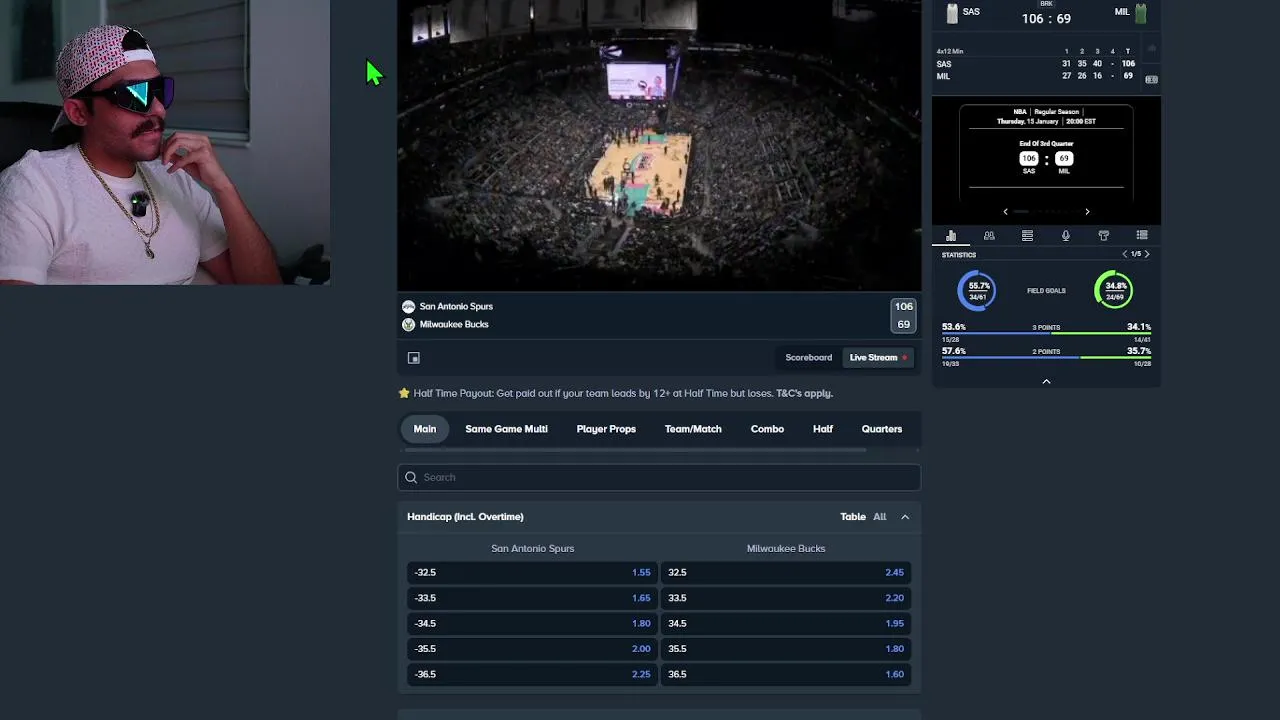Viewport: 1280px width, 720px height.
Task: Click the End Of 3rd Quarter label
Action: point(1046,144)
